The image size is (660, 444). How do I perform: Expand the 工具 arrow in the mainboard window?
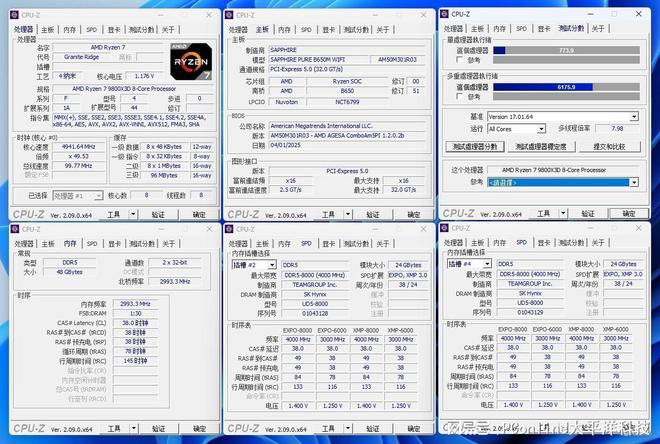348,214
